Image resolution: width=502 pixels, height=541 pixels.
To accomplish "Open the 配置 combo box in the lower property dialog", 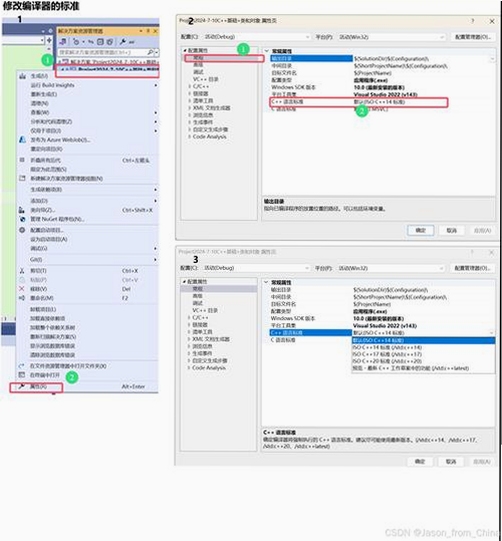I will [x=256, y=268].
